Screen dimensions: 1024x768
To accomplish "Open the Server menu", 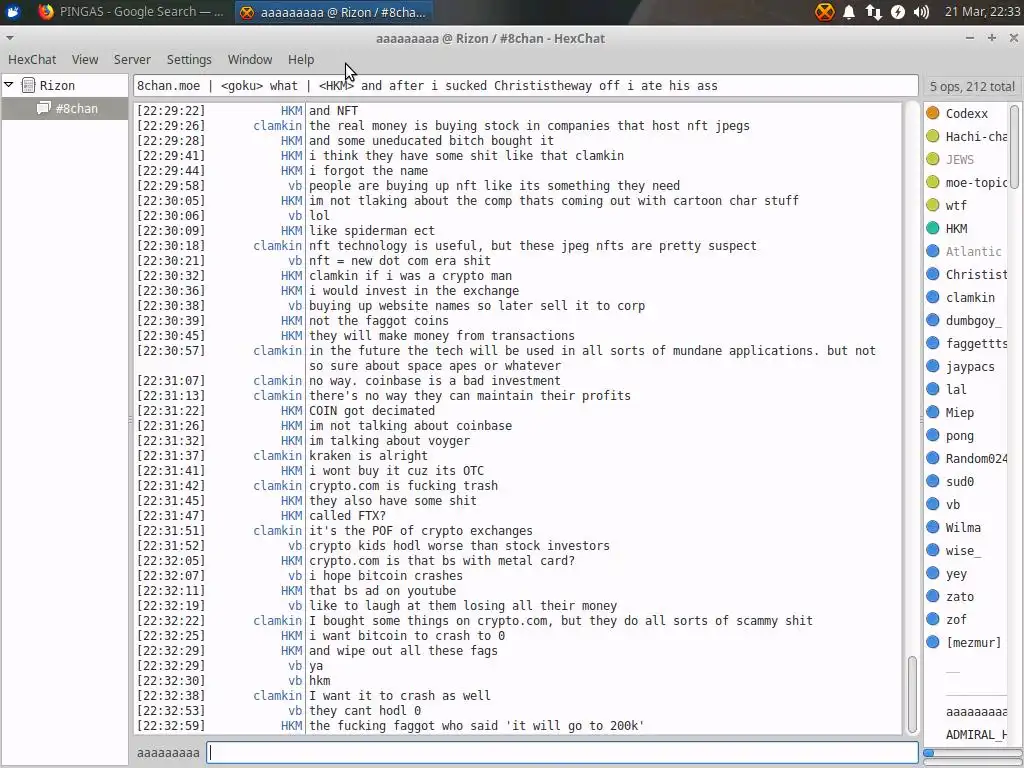I will coord(132,59).
